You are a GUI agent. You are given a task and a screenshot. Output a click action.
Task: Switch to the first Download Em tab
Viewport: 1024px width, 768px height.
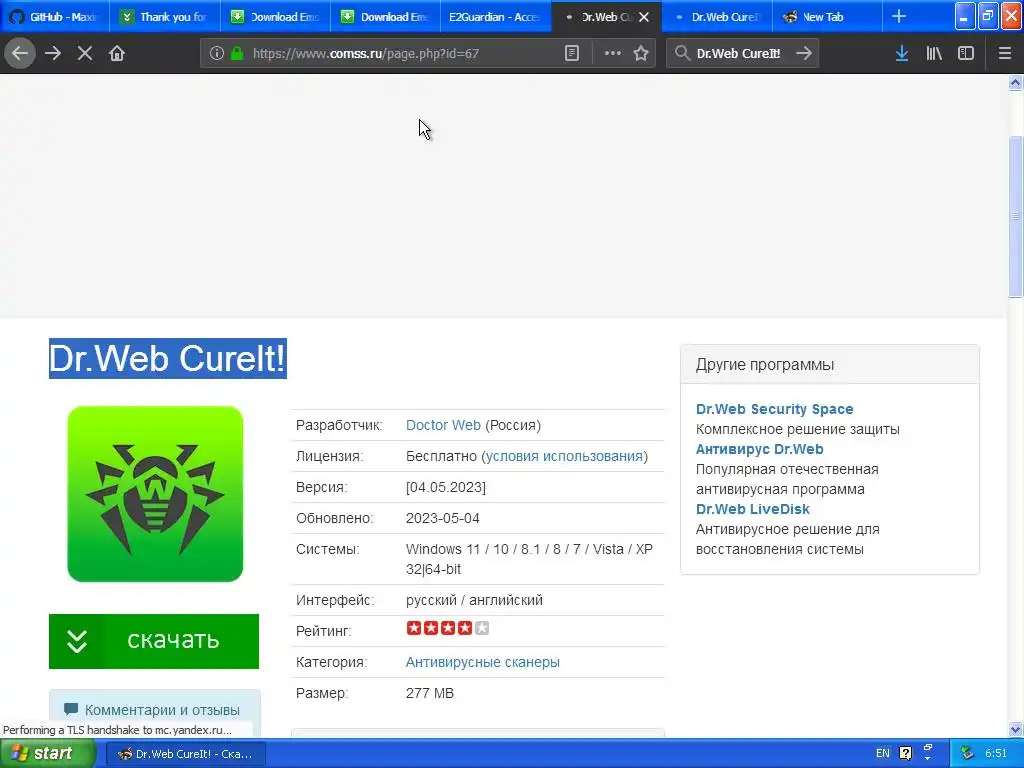[276, 17]
